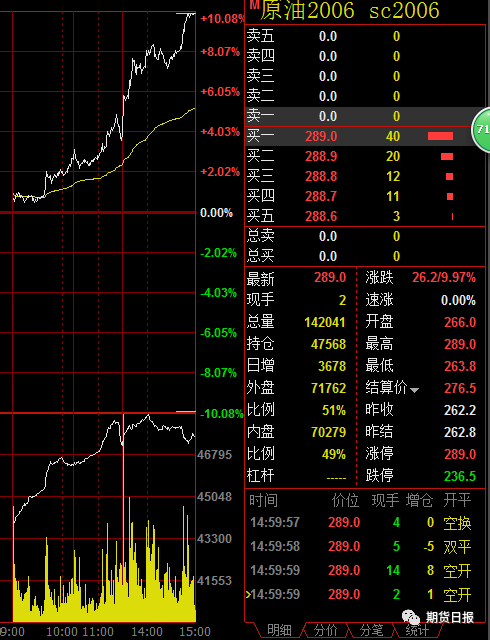Click the 14:00 time axis label
The height and width of the screenshot is (640, 490).
[x=147, y=632]
